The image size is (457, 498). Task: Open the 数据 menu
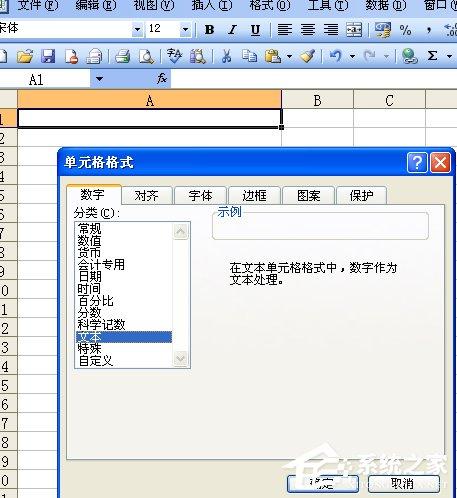pos(386,6)
